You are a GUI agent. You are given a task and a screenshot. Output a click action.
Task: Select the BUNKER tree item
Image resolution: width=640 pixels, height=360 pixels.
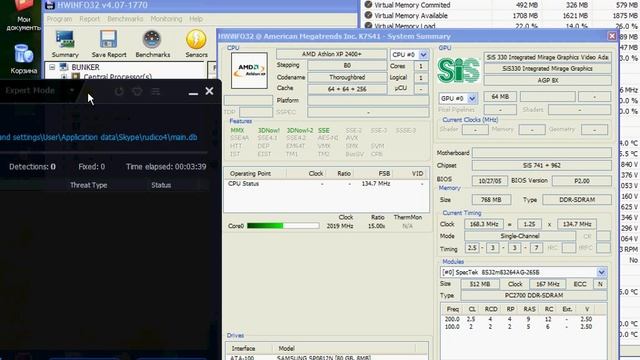pos(85,67)
